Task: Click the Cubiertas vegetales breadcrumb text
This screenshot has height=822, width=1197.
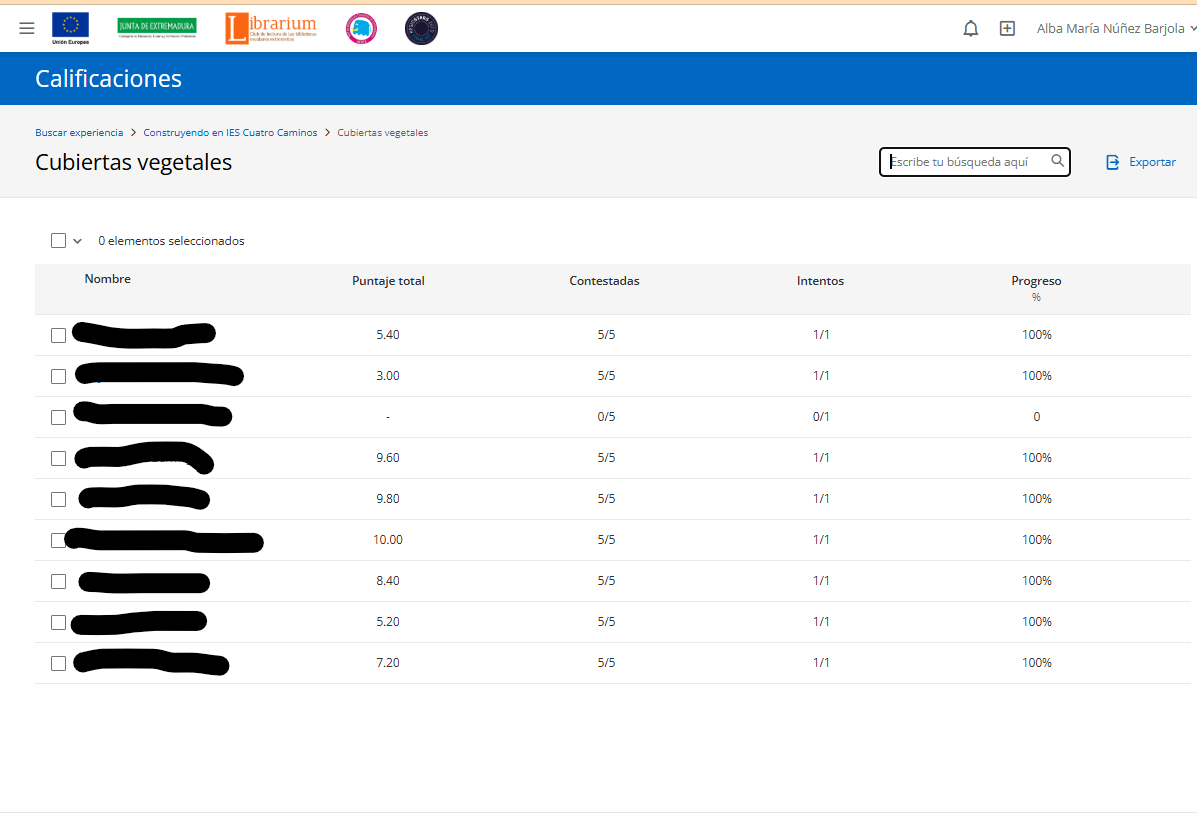Action: coord(382,133)
